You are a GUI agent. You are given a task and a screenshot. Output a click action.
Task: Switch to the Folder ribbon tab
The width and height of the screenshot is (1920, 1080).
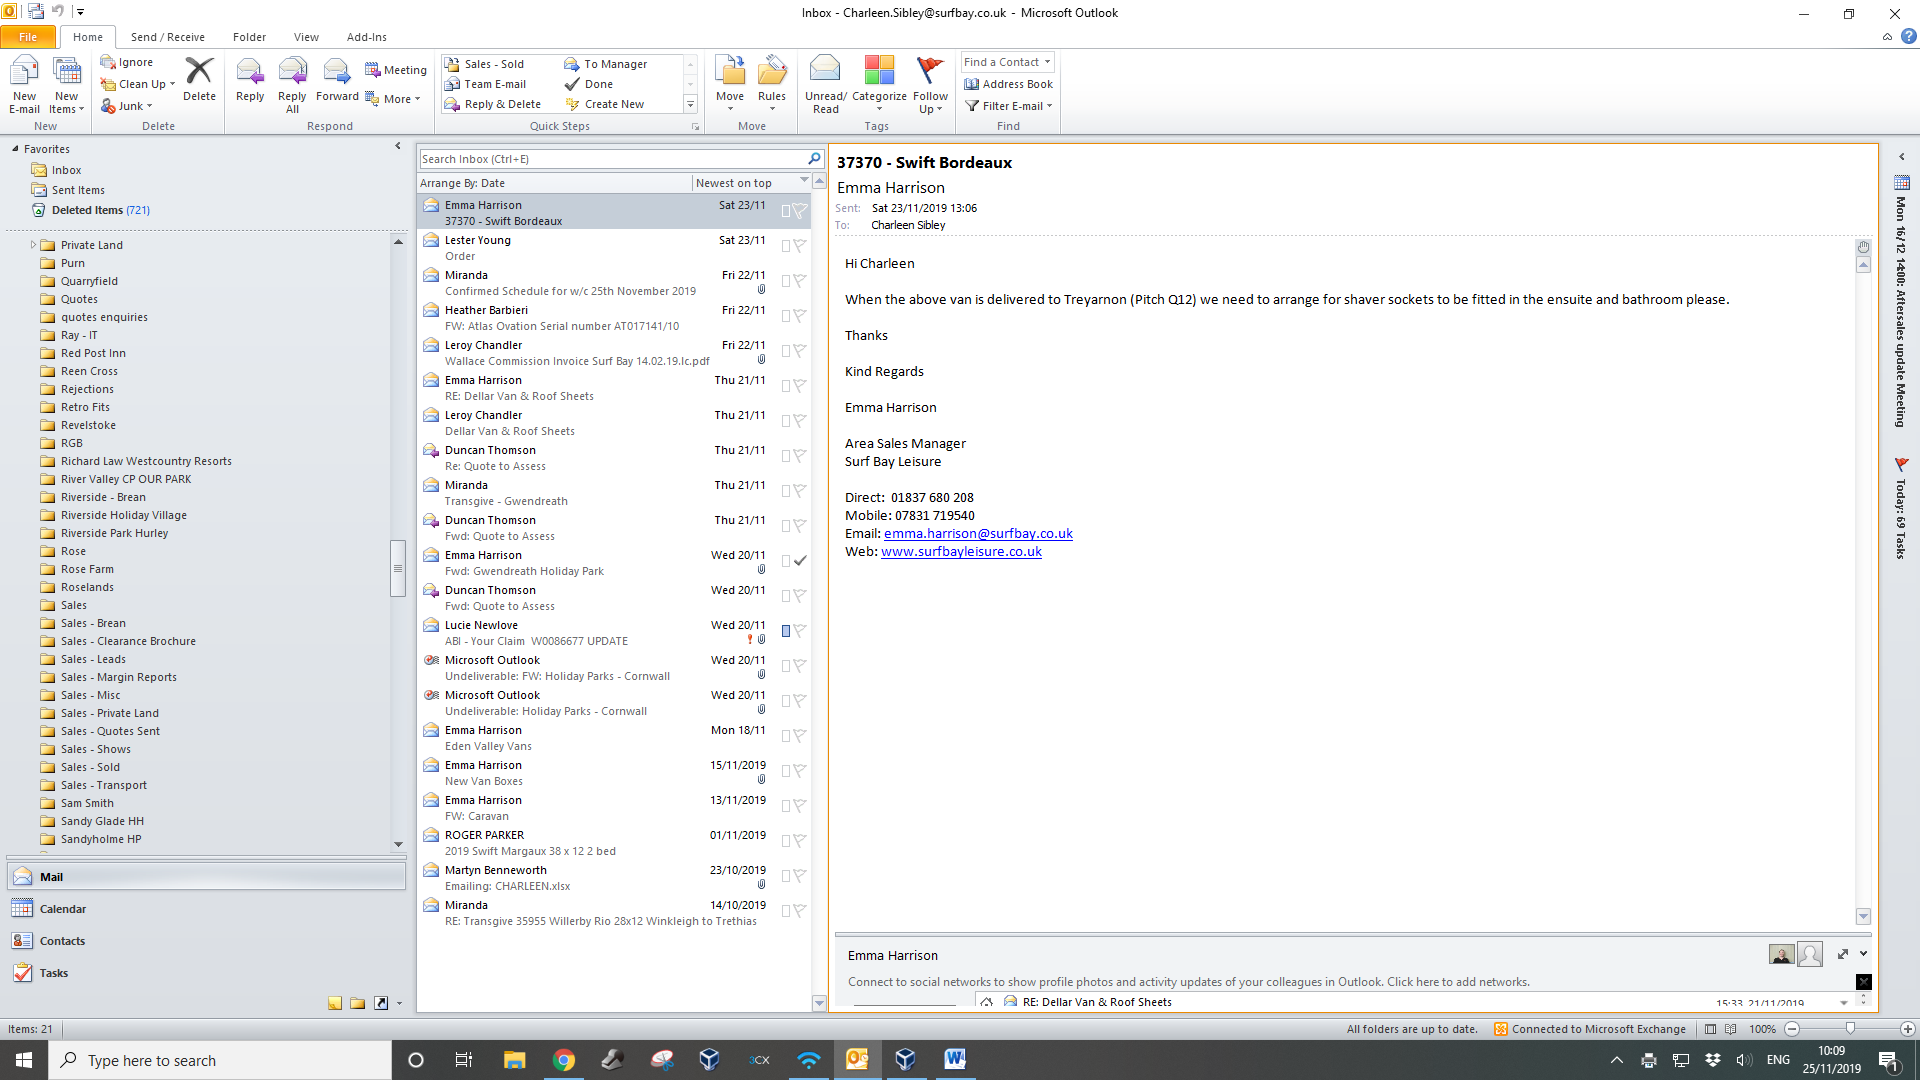[249, 37]
